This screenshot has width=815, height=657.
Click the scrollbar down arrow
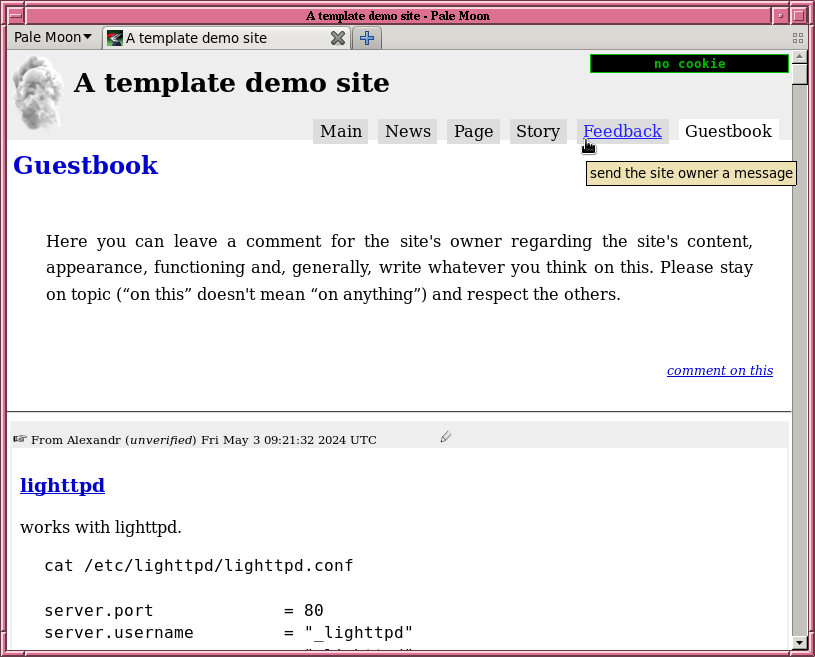click(799, 642)
